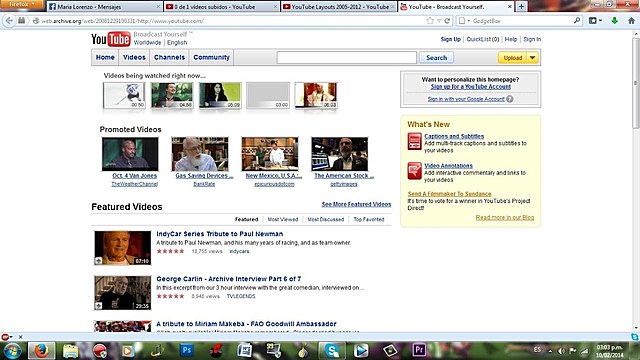Click the Sign Up link
Screen dimensions: 640x360
tap(451, 39)
